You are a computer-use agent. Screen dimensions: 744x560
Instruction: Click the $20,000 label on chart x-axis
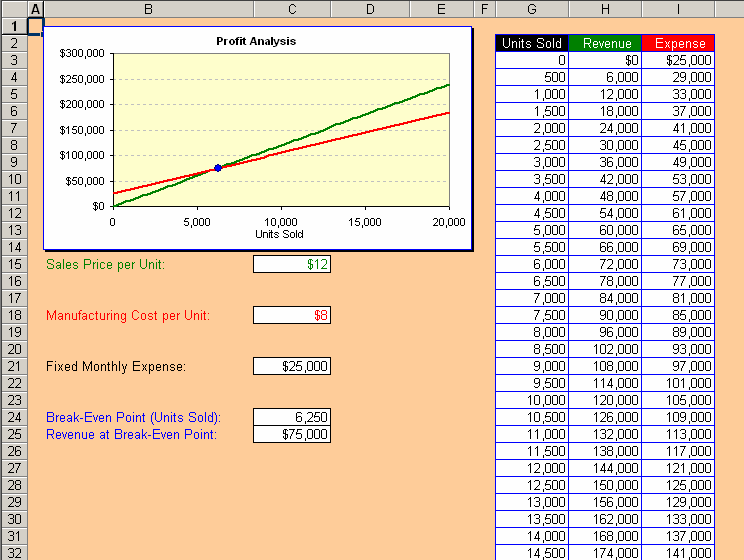tap(448, 222)
